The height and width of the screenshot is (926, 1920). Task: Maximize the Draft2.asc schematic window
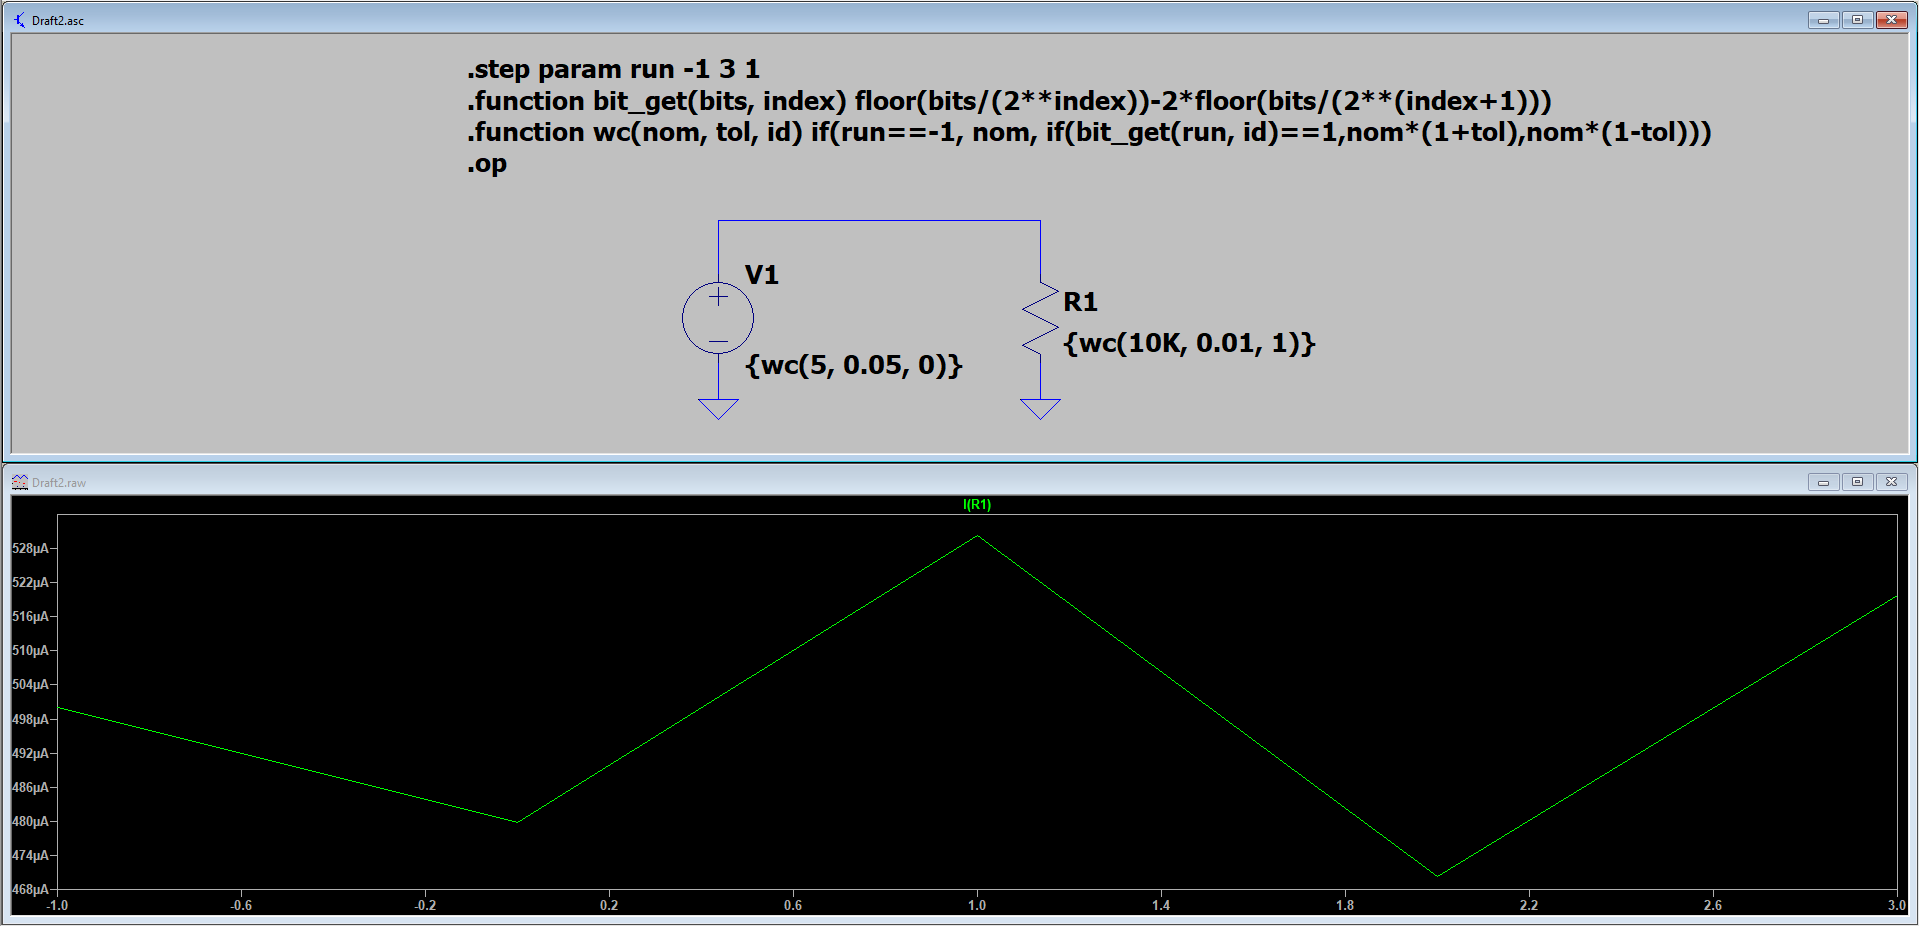1857,20
